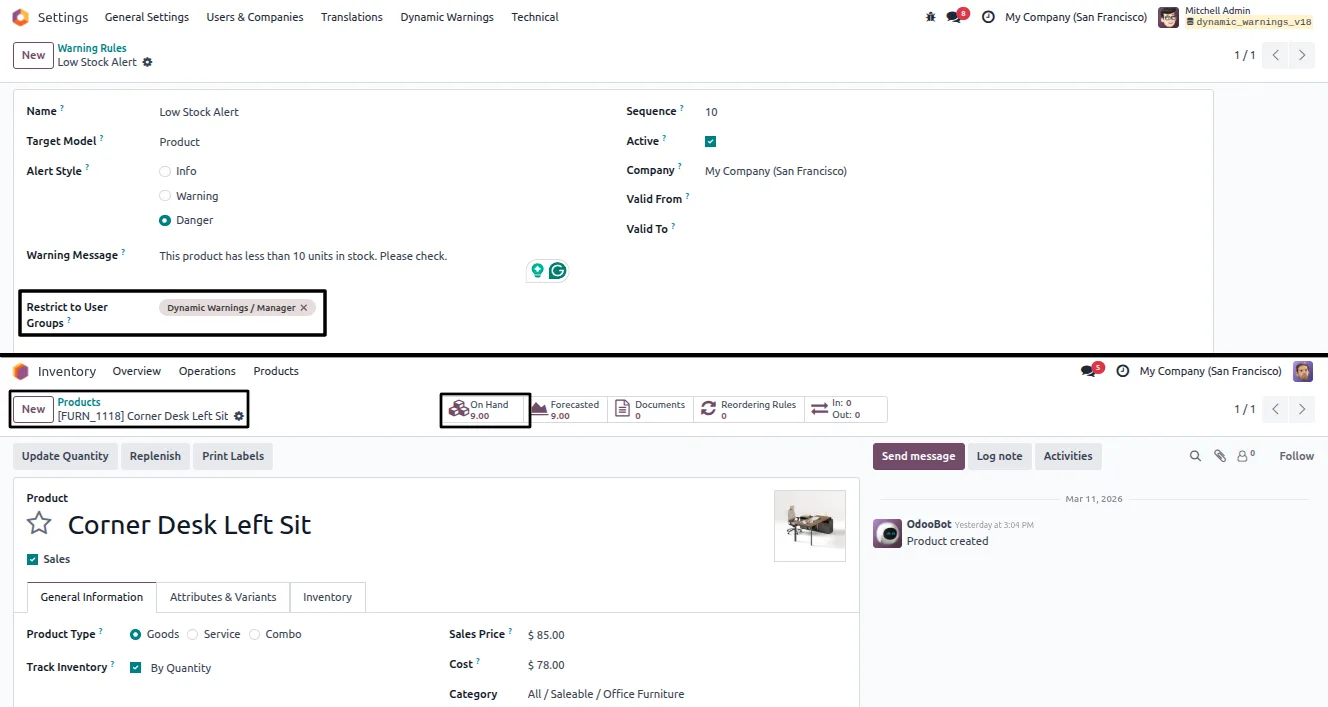Open Mitchell Admin user avatar menu
The image size is (1328, 707).
1168,17
